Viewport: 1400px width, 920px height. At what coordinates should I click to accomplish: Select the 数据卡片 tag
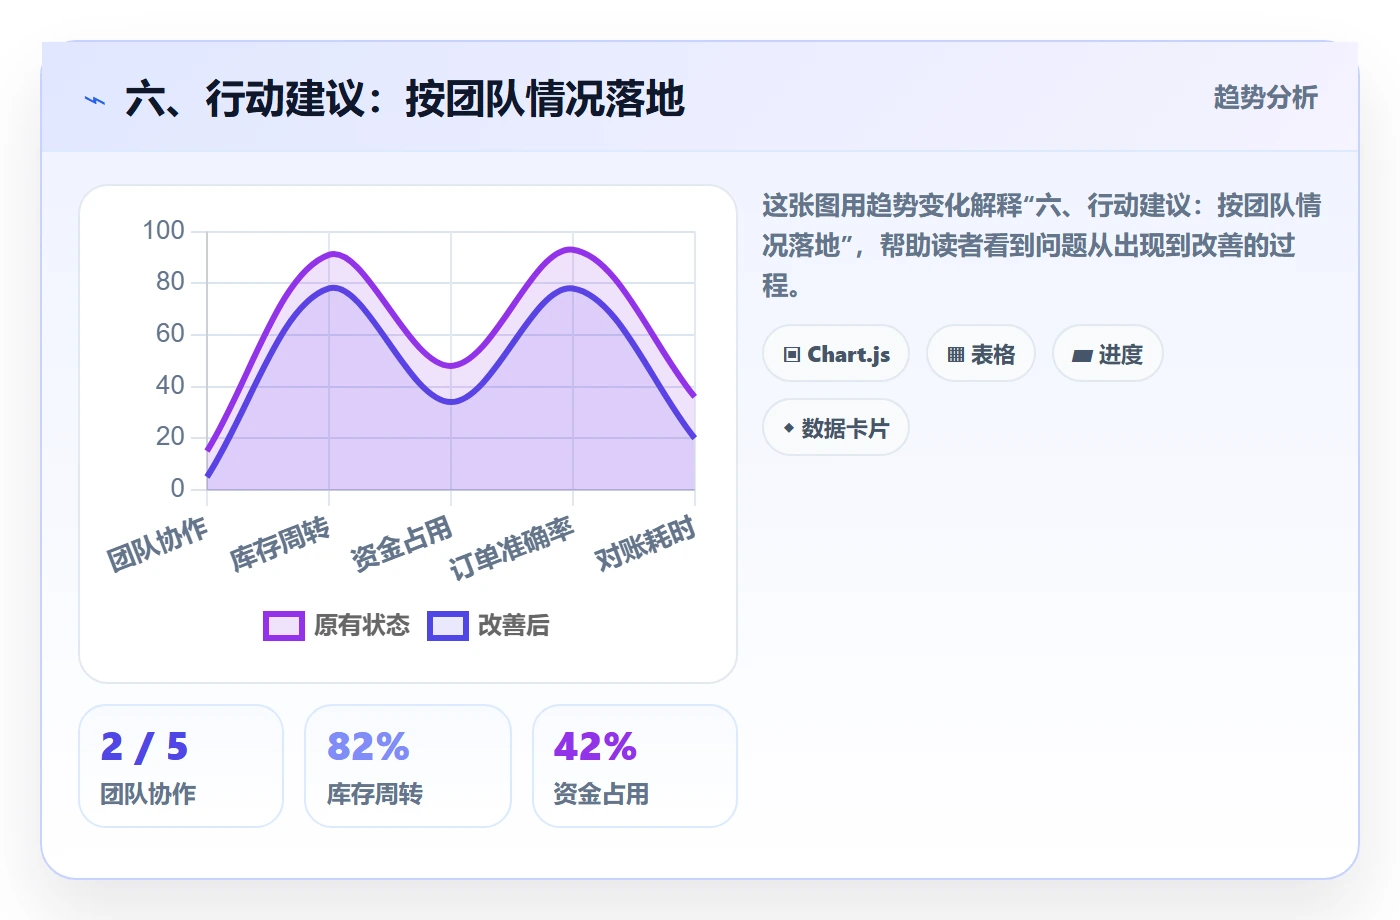point(836,427)
